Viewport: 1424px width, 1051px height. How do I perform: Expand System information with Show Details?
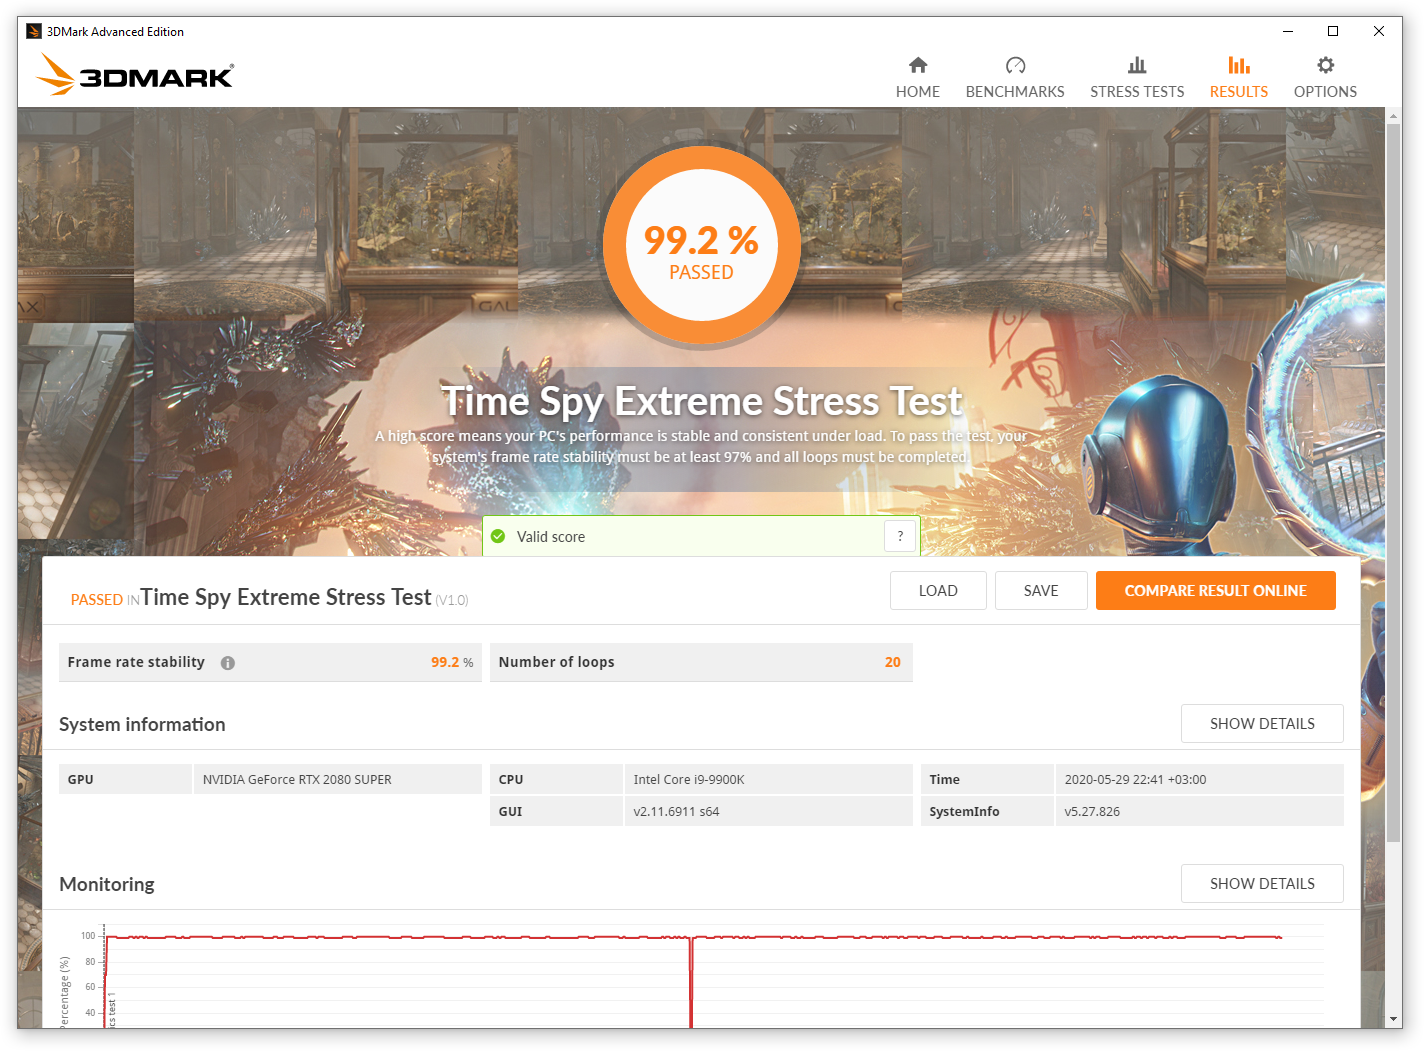[x=1261, y=724]
